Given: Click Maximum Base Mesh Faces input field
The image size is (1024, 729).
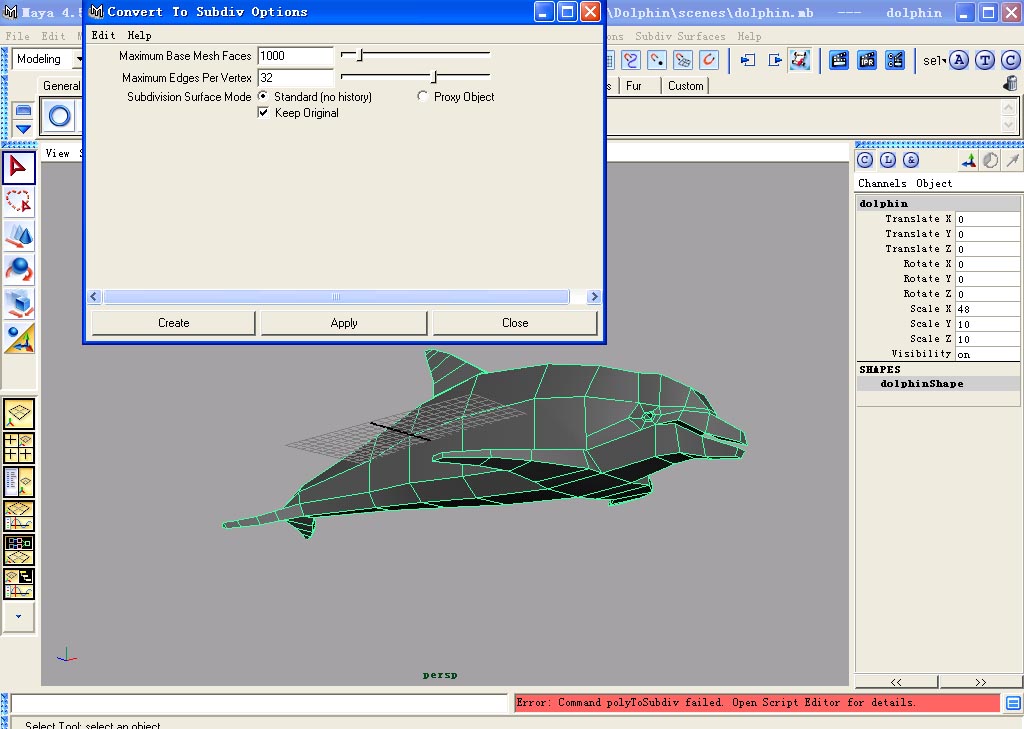Looking at the screenshot, I should [x=295, y=56].
